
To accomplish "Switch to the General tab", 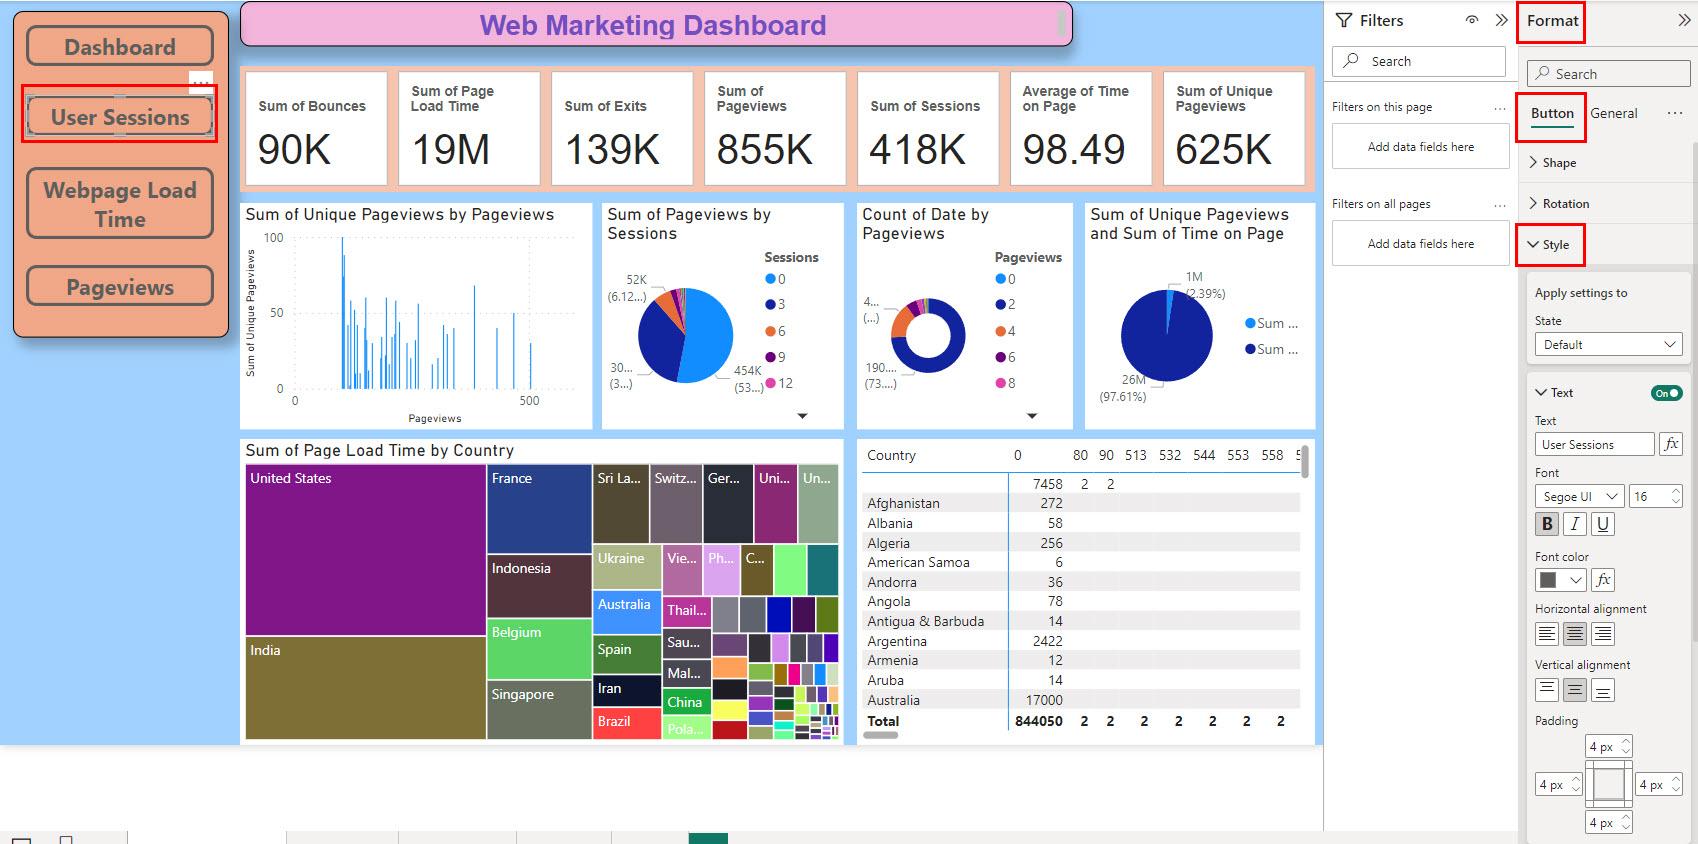I will 1614,114.
